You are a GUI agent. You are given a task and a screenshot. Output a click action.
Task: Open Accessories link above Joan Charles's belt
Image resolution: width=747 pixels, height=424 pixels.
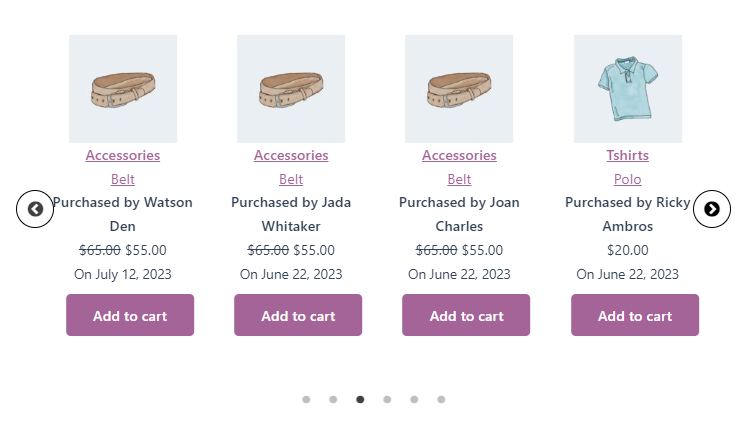(459, 155)
